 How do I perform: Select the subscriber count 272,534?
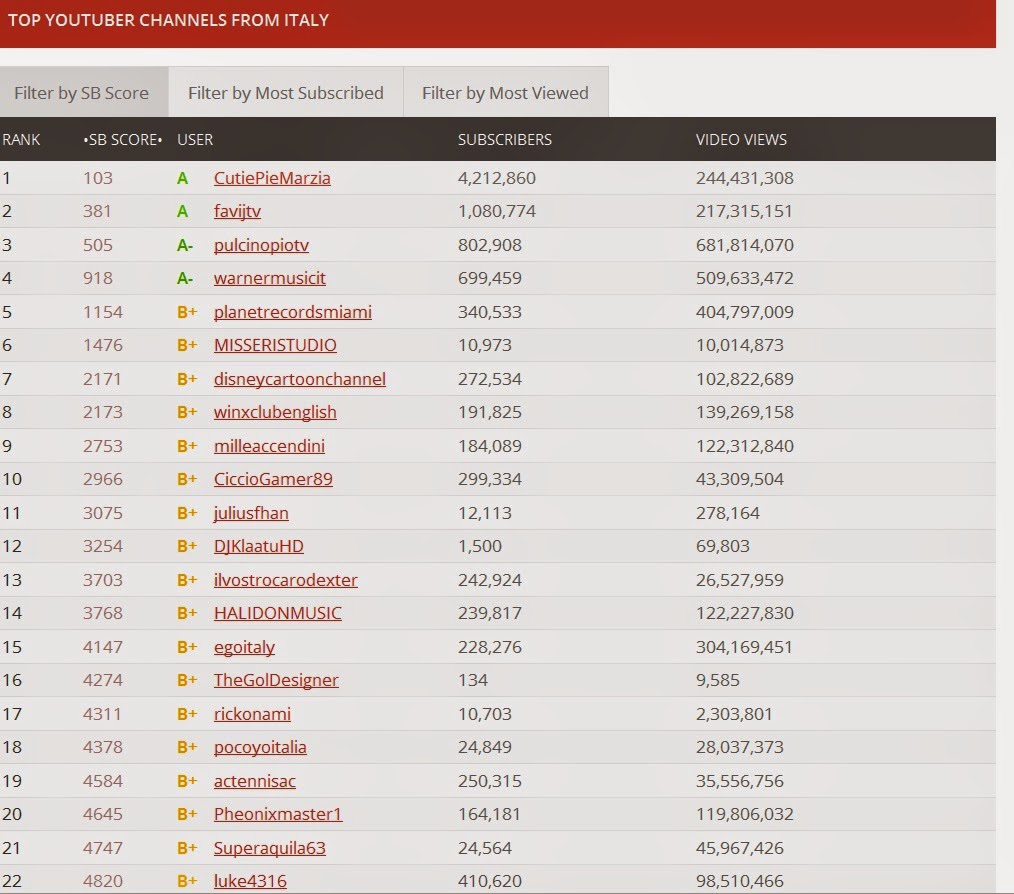pyautogui.click(x=490, y=379)
